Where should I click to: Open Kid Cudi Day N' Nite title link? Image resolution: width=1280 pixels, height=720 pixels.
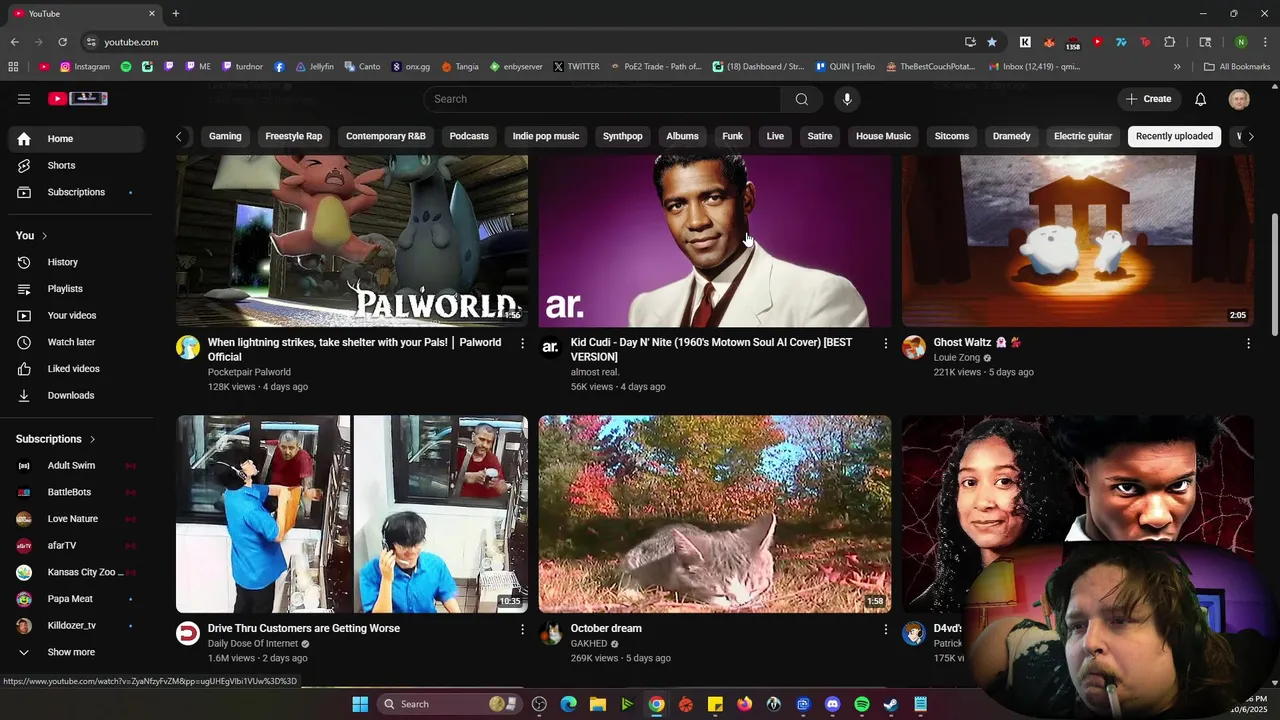point(712,350)
